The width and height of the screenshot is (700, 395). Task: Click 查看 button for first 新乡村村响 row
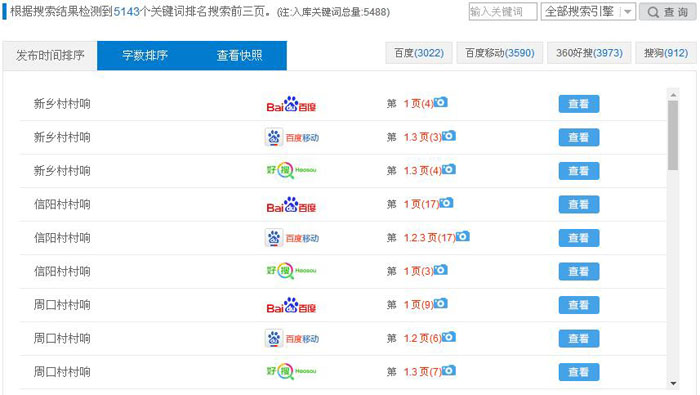[579, 104]
